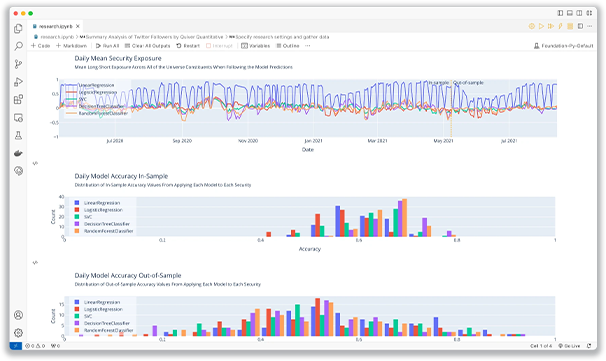
Task: Select the research.ipynb tab
Action: [56, 26]
